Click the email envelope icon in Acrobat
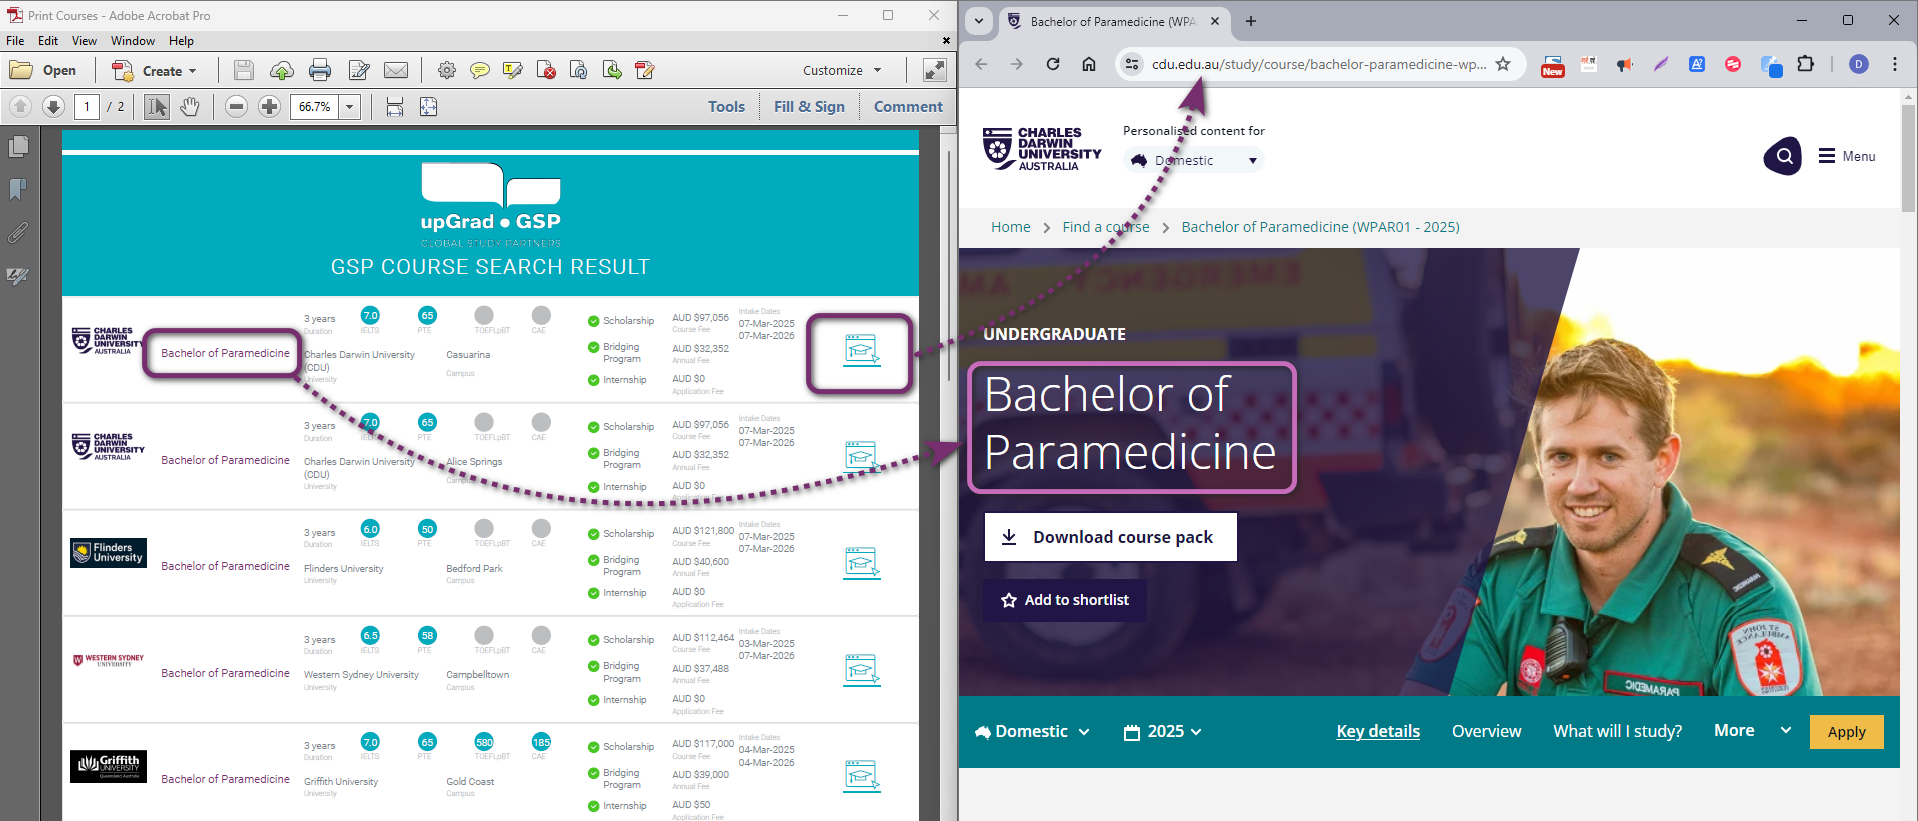The width and height of the screenshot is (1918, 821). tap(396, 70)
